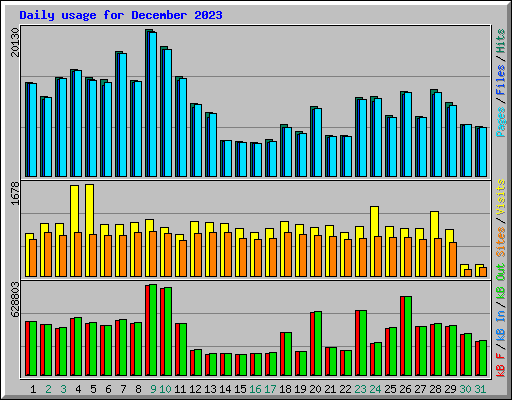The height and width of the screenshot is (400, 512).
Task: Click day label 10 on the x-axis
Action: [165, 389]
